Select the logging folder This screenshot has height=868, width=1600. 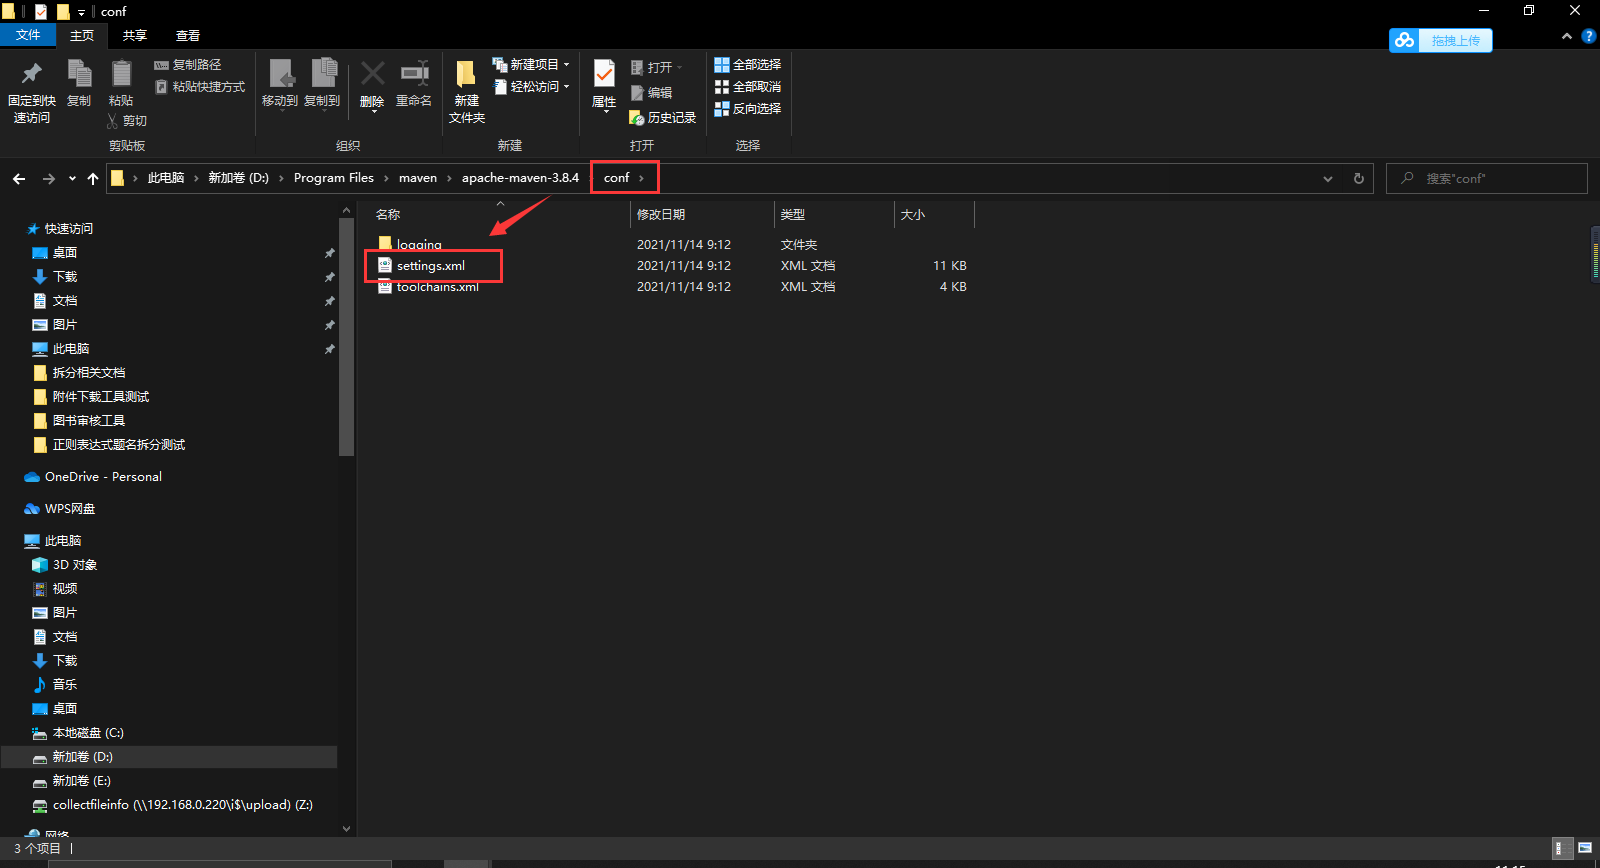419,245
